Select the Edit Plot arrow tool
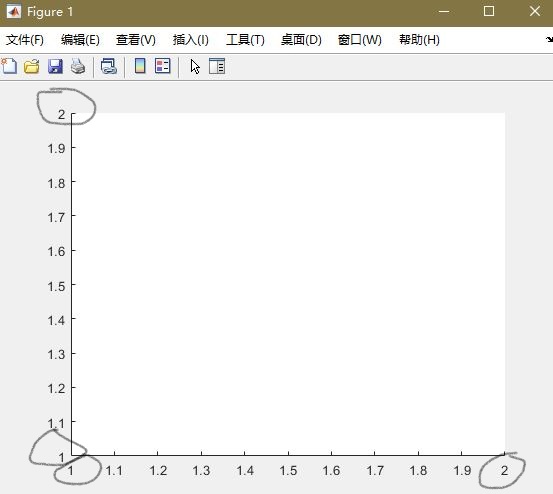This screenshot has height=494, width=553. click(195, 66)
